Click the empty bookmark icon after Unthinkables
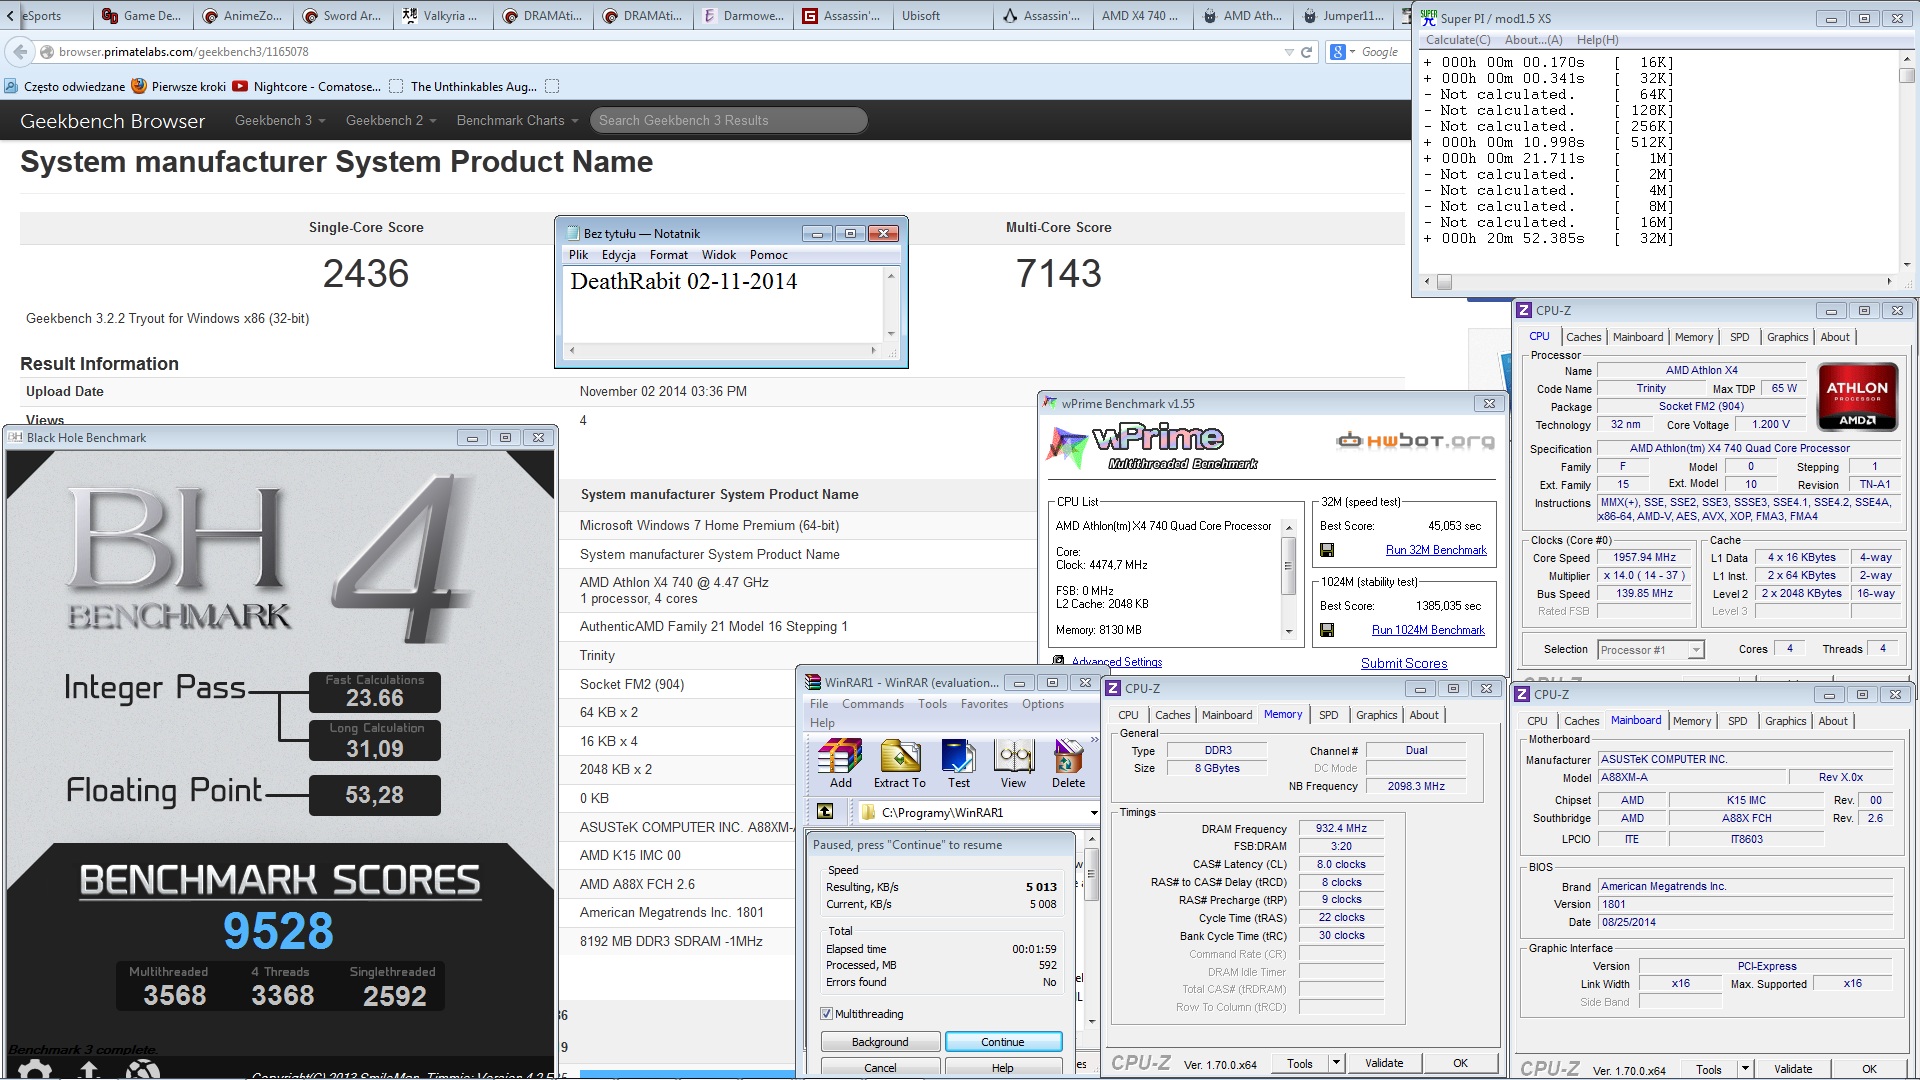The height and width of the screenshot is (1080, 1920). coord(552,86)
